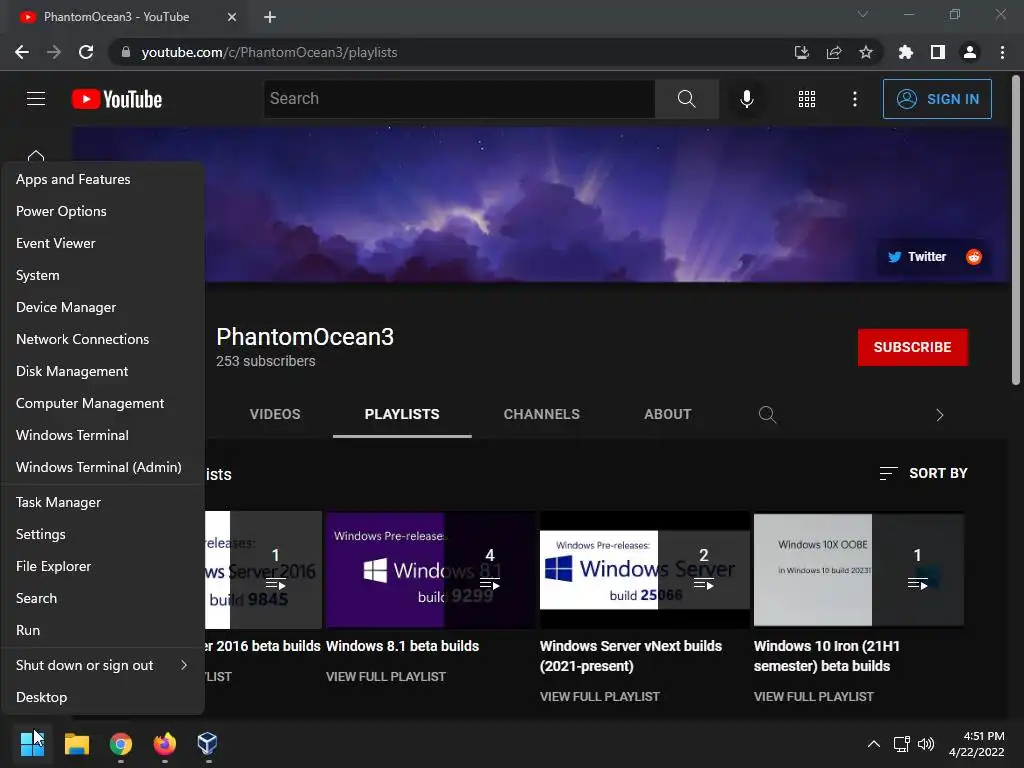The image size is (1024, 768).
Task: Bookmark this page with the star
Action: pos(865,52)
